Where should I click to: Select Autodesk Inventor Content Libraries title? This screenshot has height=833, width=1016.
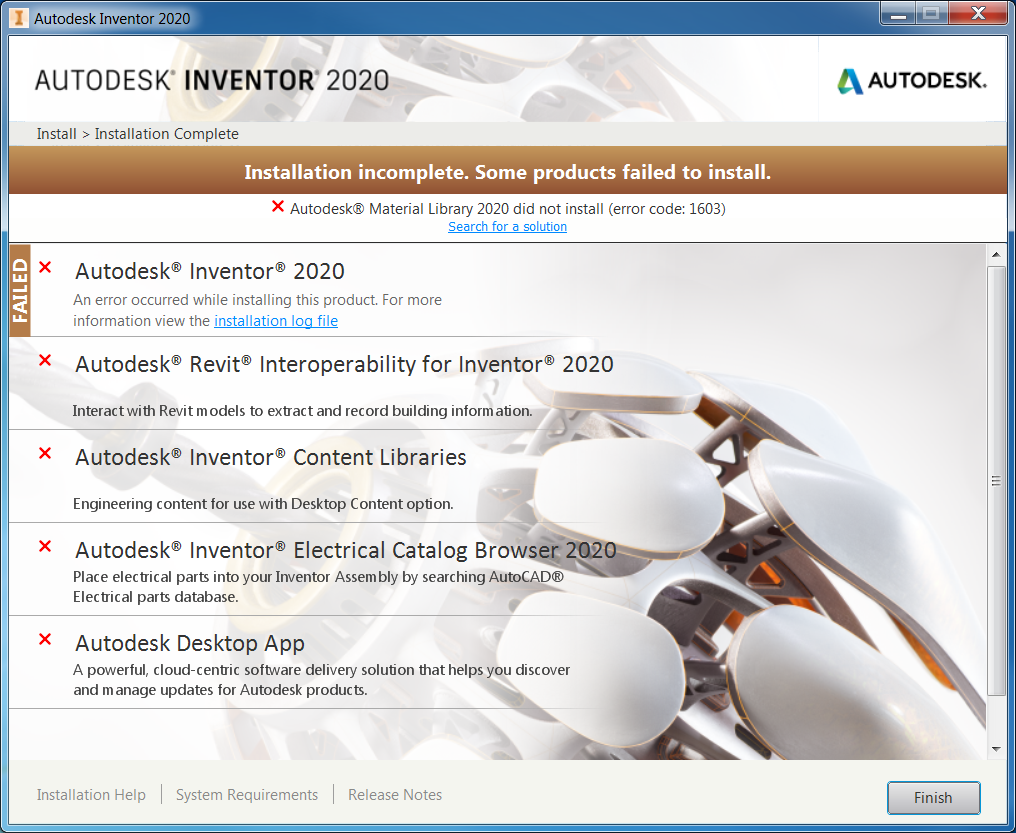(271, 457)
